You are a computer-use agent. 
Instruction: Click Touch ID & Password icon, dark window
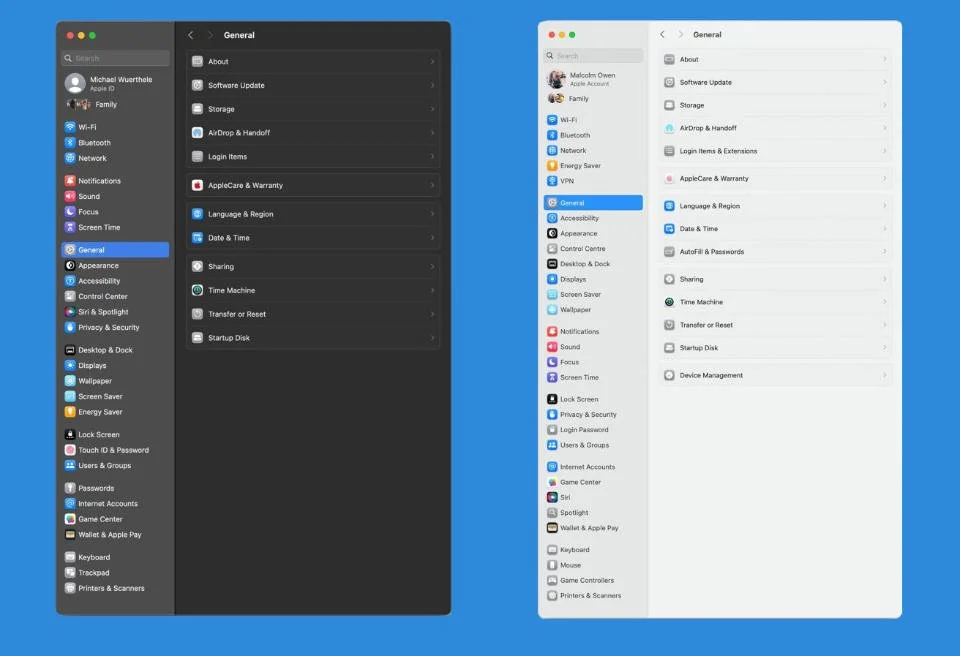click(x=70, y=450)
